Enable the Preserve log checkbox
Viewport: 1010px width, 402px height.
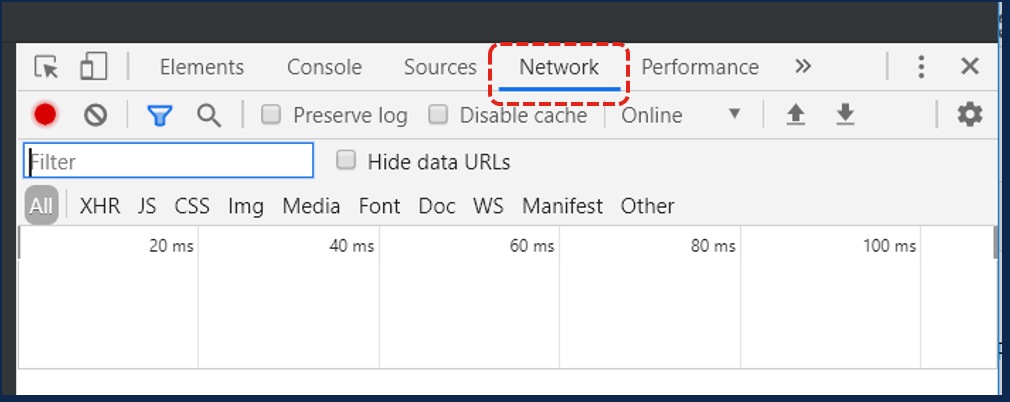point(271,115)
